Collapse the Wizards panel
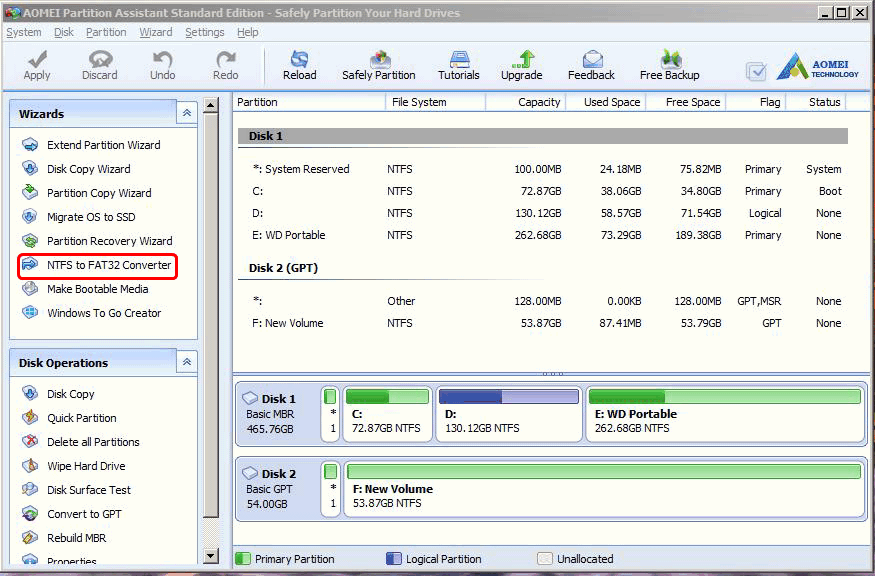Screen dimensions: 875x576 pos(186,113)
